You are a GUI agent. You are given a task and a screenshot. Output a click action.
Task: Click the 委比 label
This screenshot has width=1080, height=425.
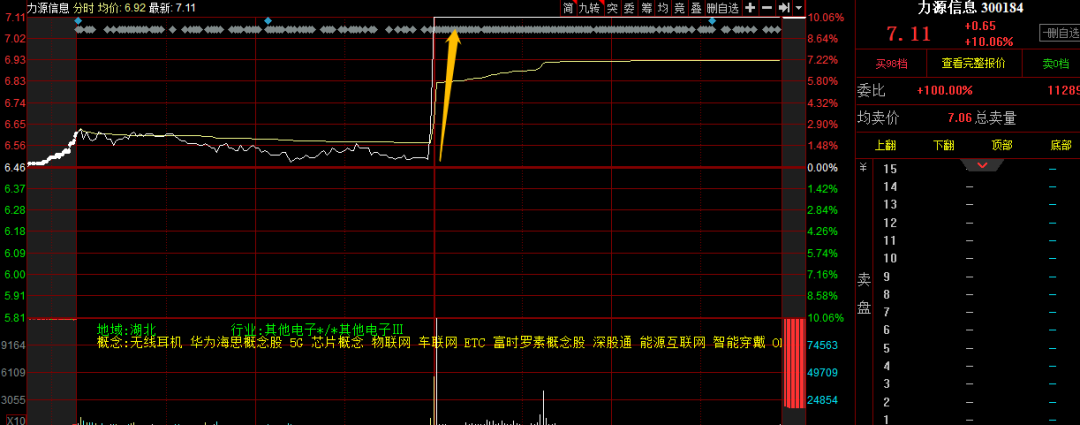(x=871, y=91)
